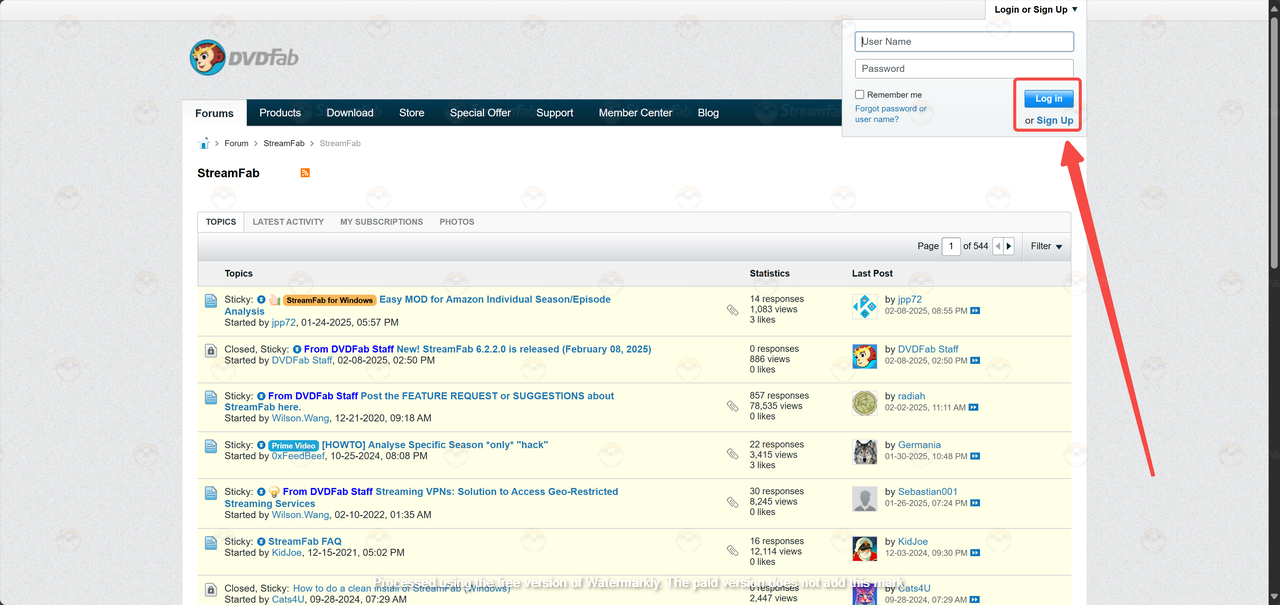
Task: Click the DVDFab logo
Action: tap(244, 58)
